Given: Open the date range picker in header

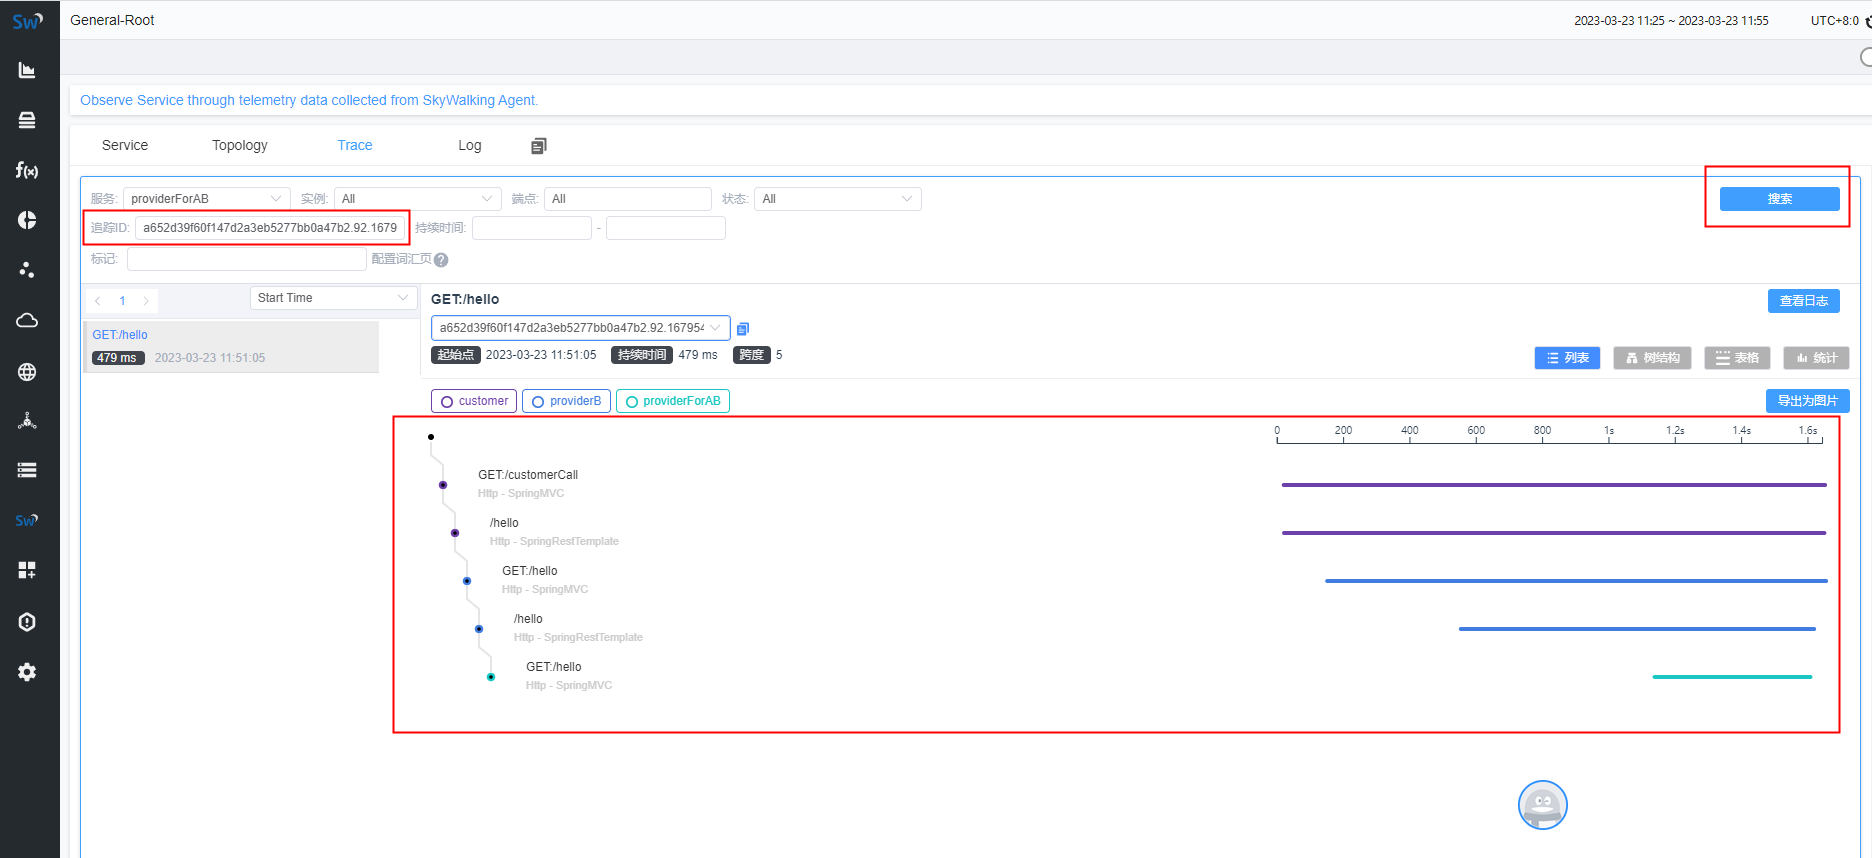Looking at the screenshot, I should (1671, 21).
